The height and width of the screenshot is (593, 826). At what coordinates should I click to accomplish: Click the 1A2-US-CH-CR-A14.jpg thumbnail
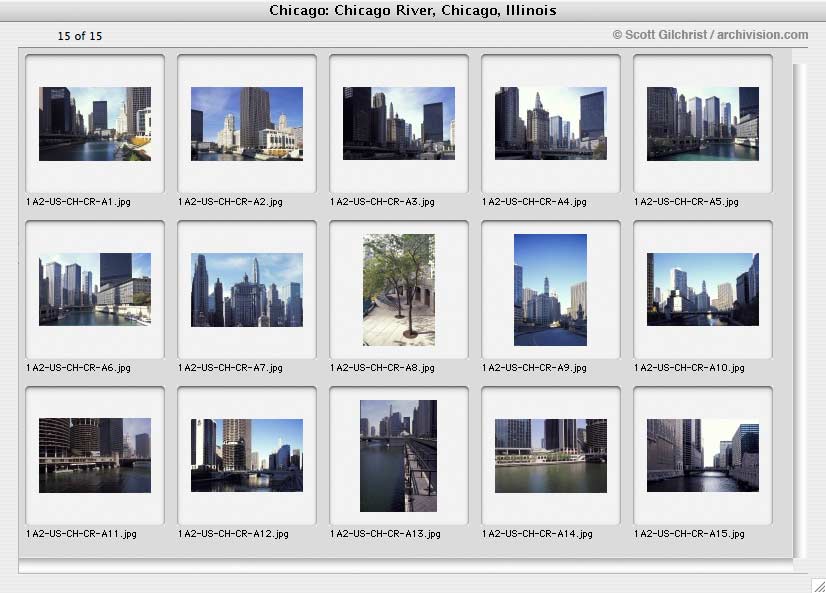coord(550,456)
